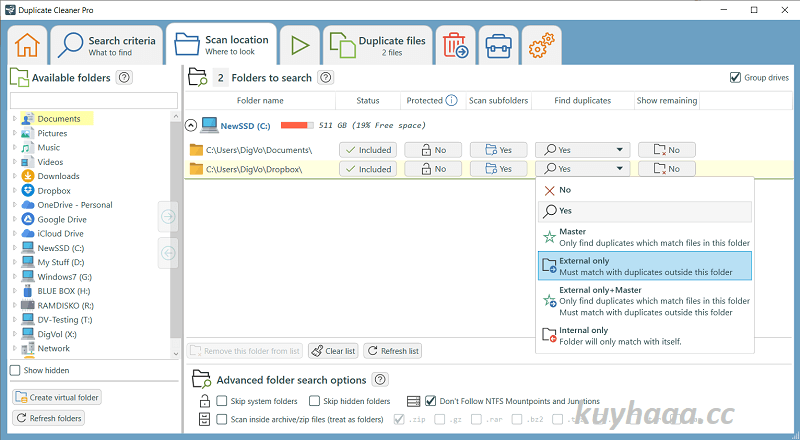Click the Pictures folder icon
This screenshot has width=800, height=440.
tap(28, 133)
